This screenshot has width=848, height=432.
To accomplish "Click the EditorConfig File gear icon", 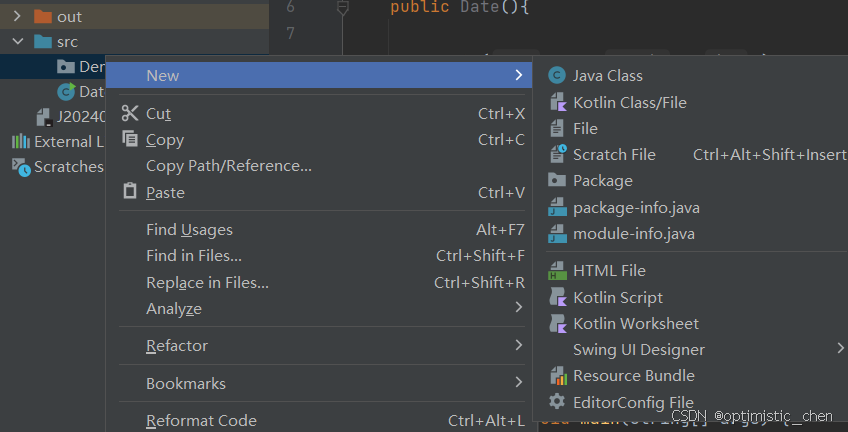I will pyautogui.click(x=557, y=402).
